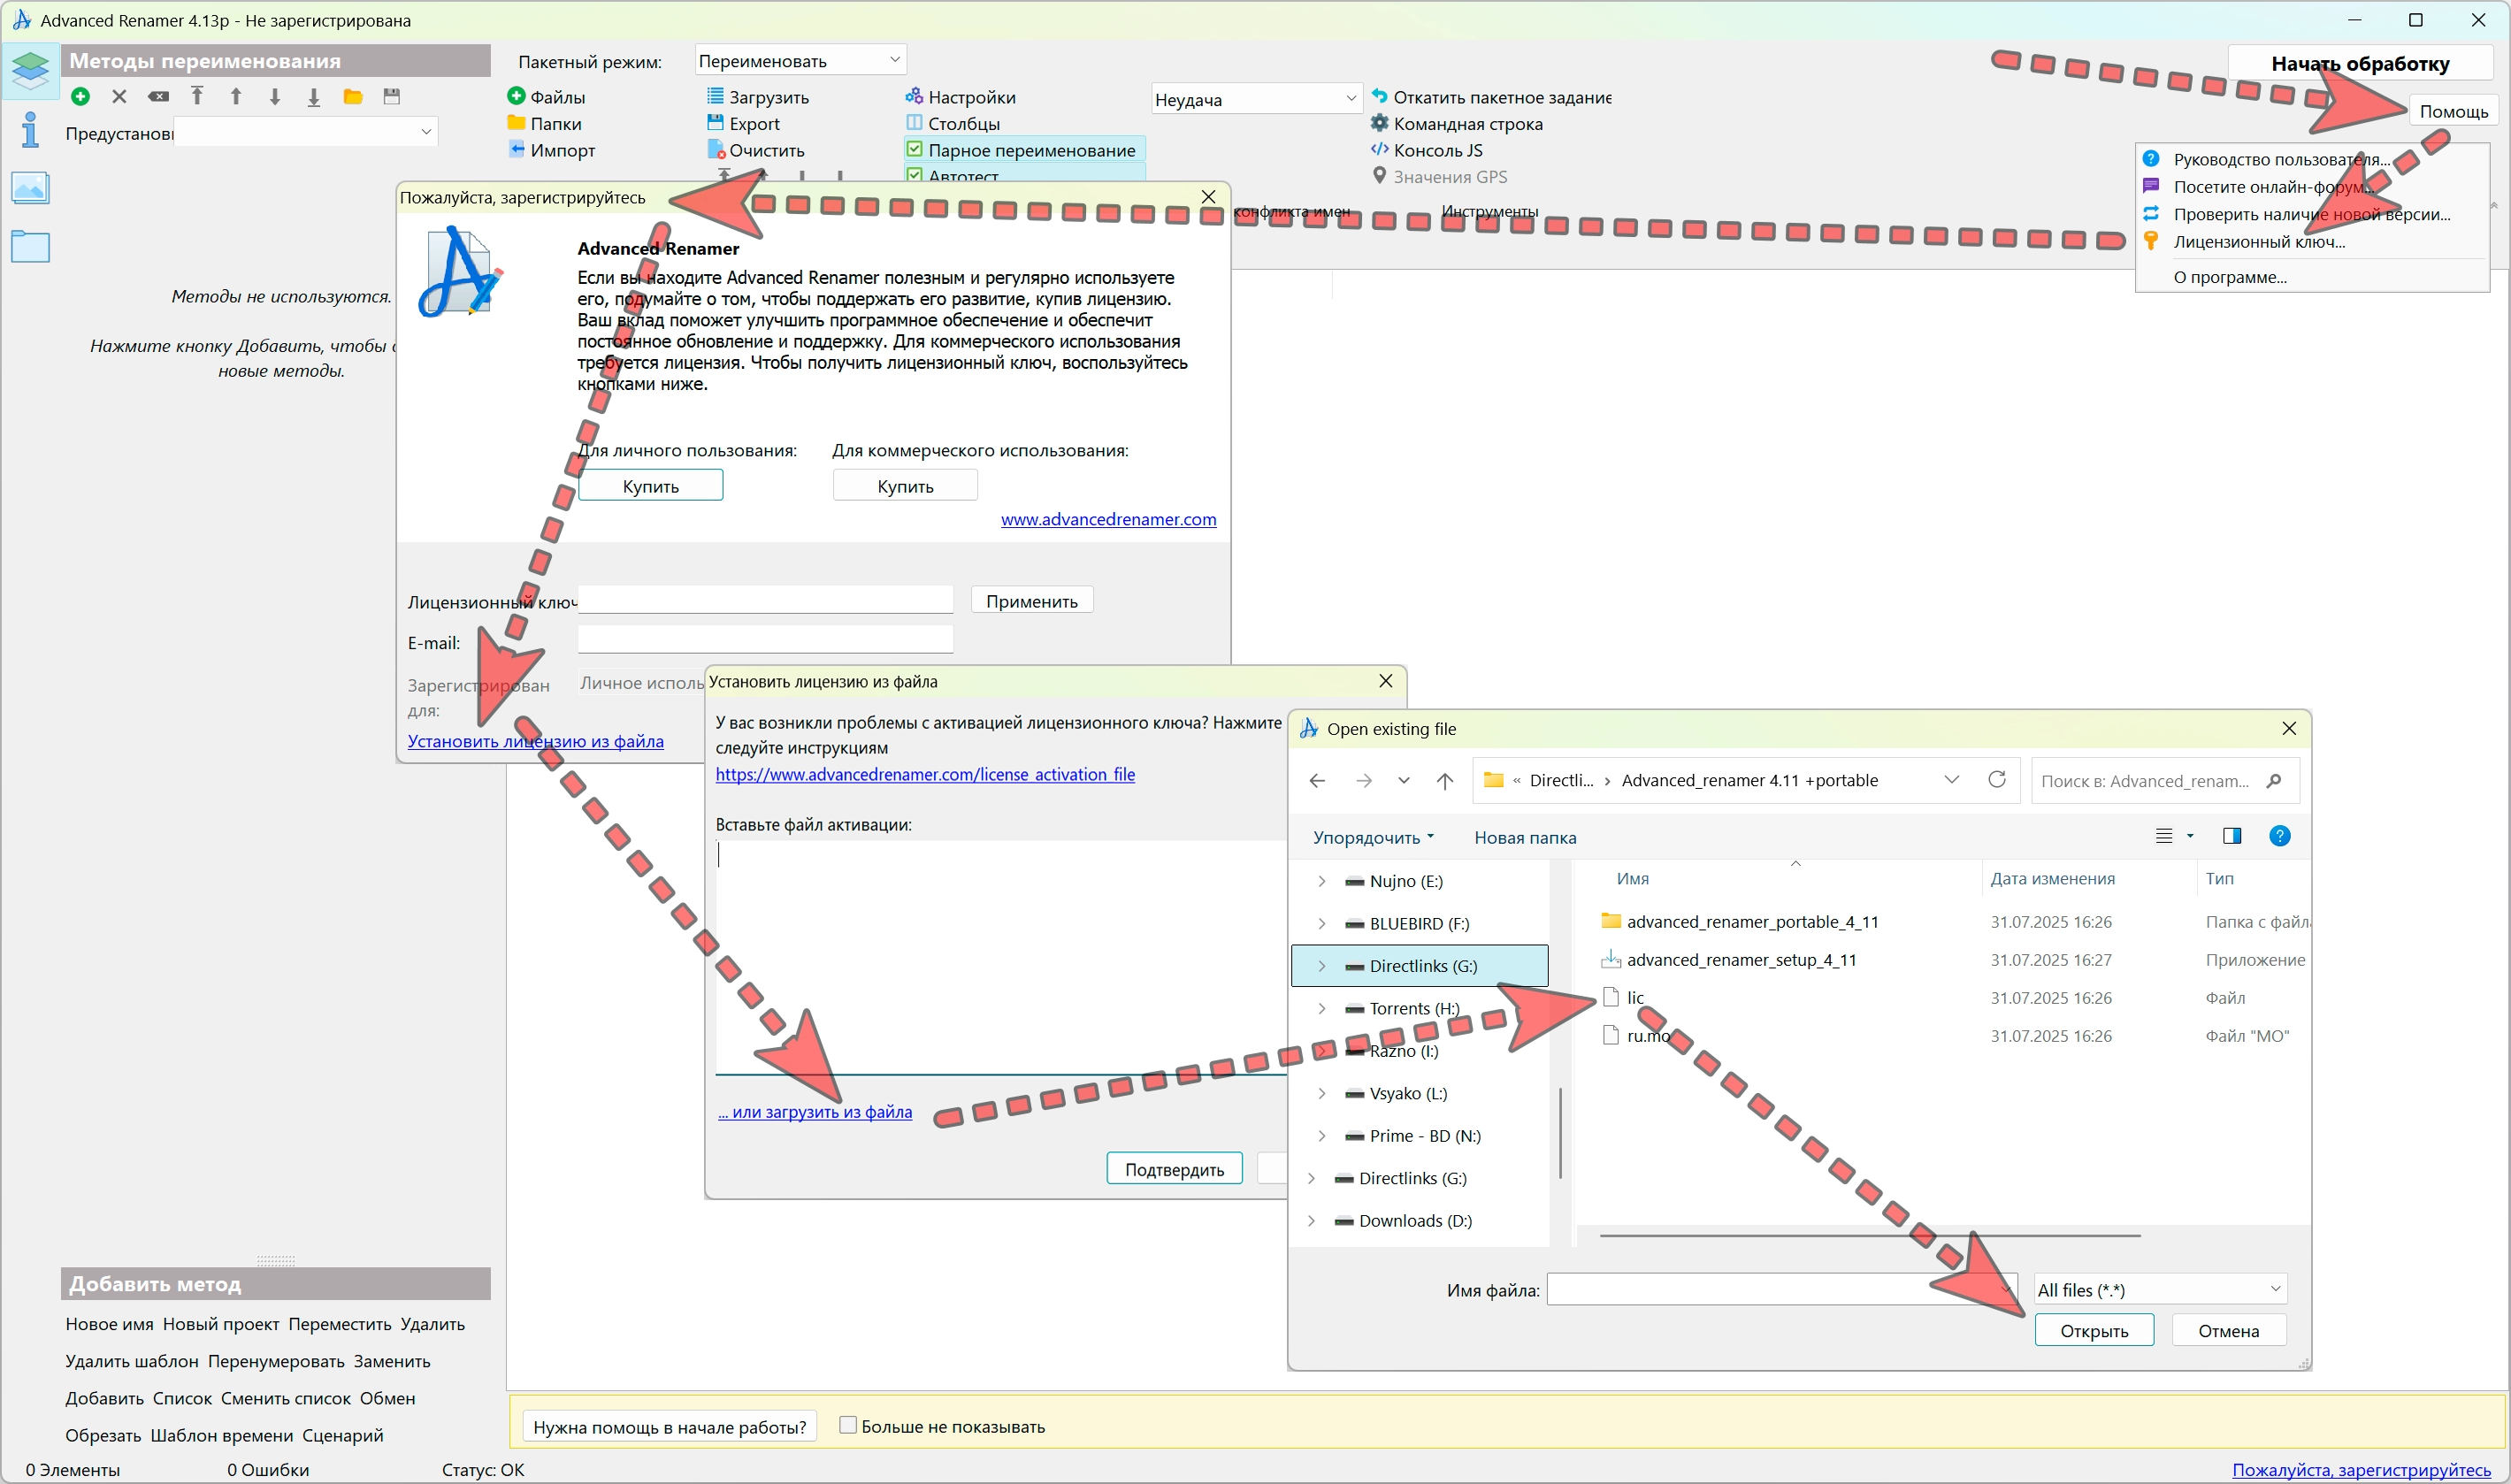The width and height of the screenshot is (2511, 1484).
Task: Click the file info sidebar icon
Action: click(x=30, y=130)
